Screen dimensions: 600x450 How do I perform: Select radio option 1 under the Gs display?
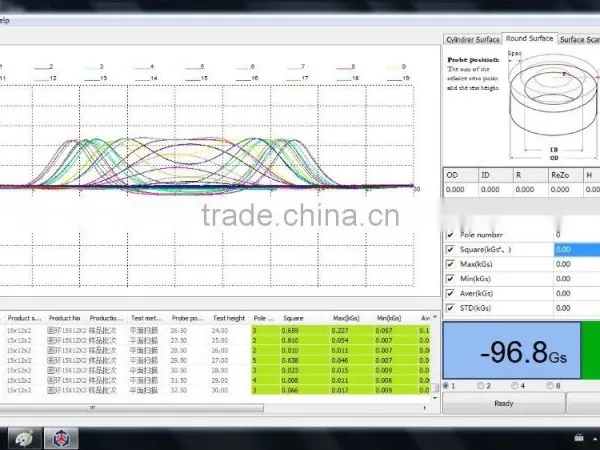coord(446,386)
